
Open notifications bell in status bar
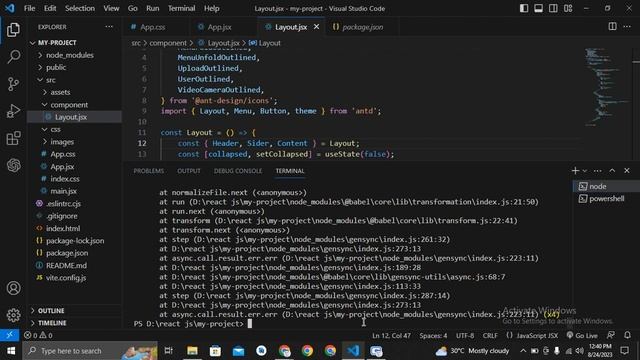627,335
